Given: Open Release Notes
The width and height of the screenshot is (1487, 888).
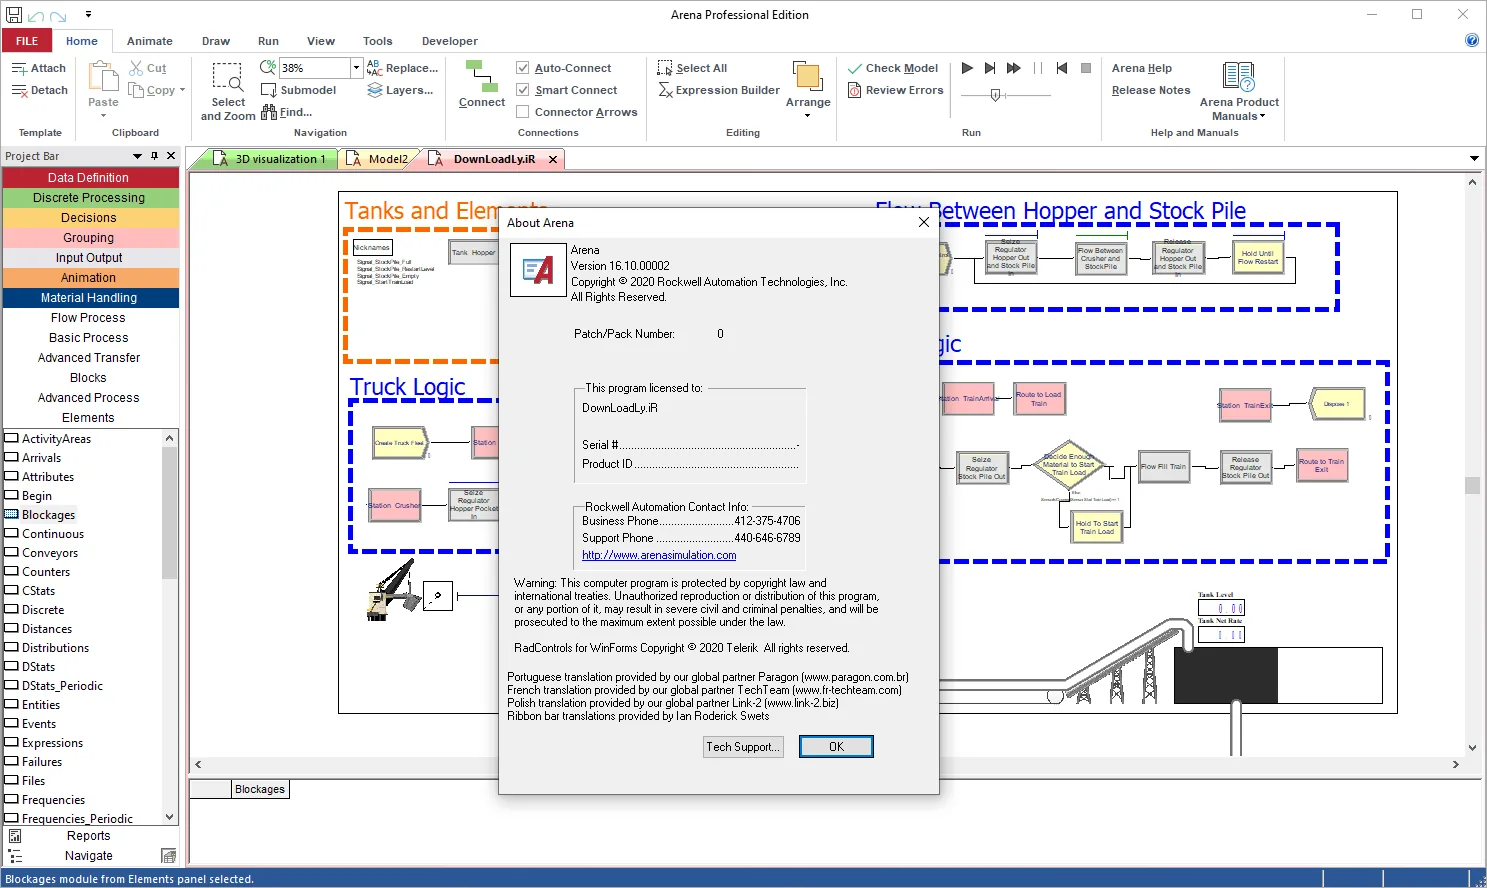Looking at the screenshot, I should point(1151,90).
